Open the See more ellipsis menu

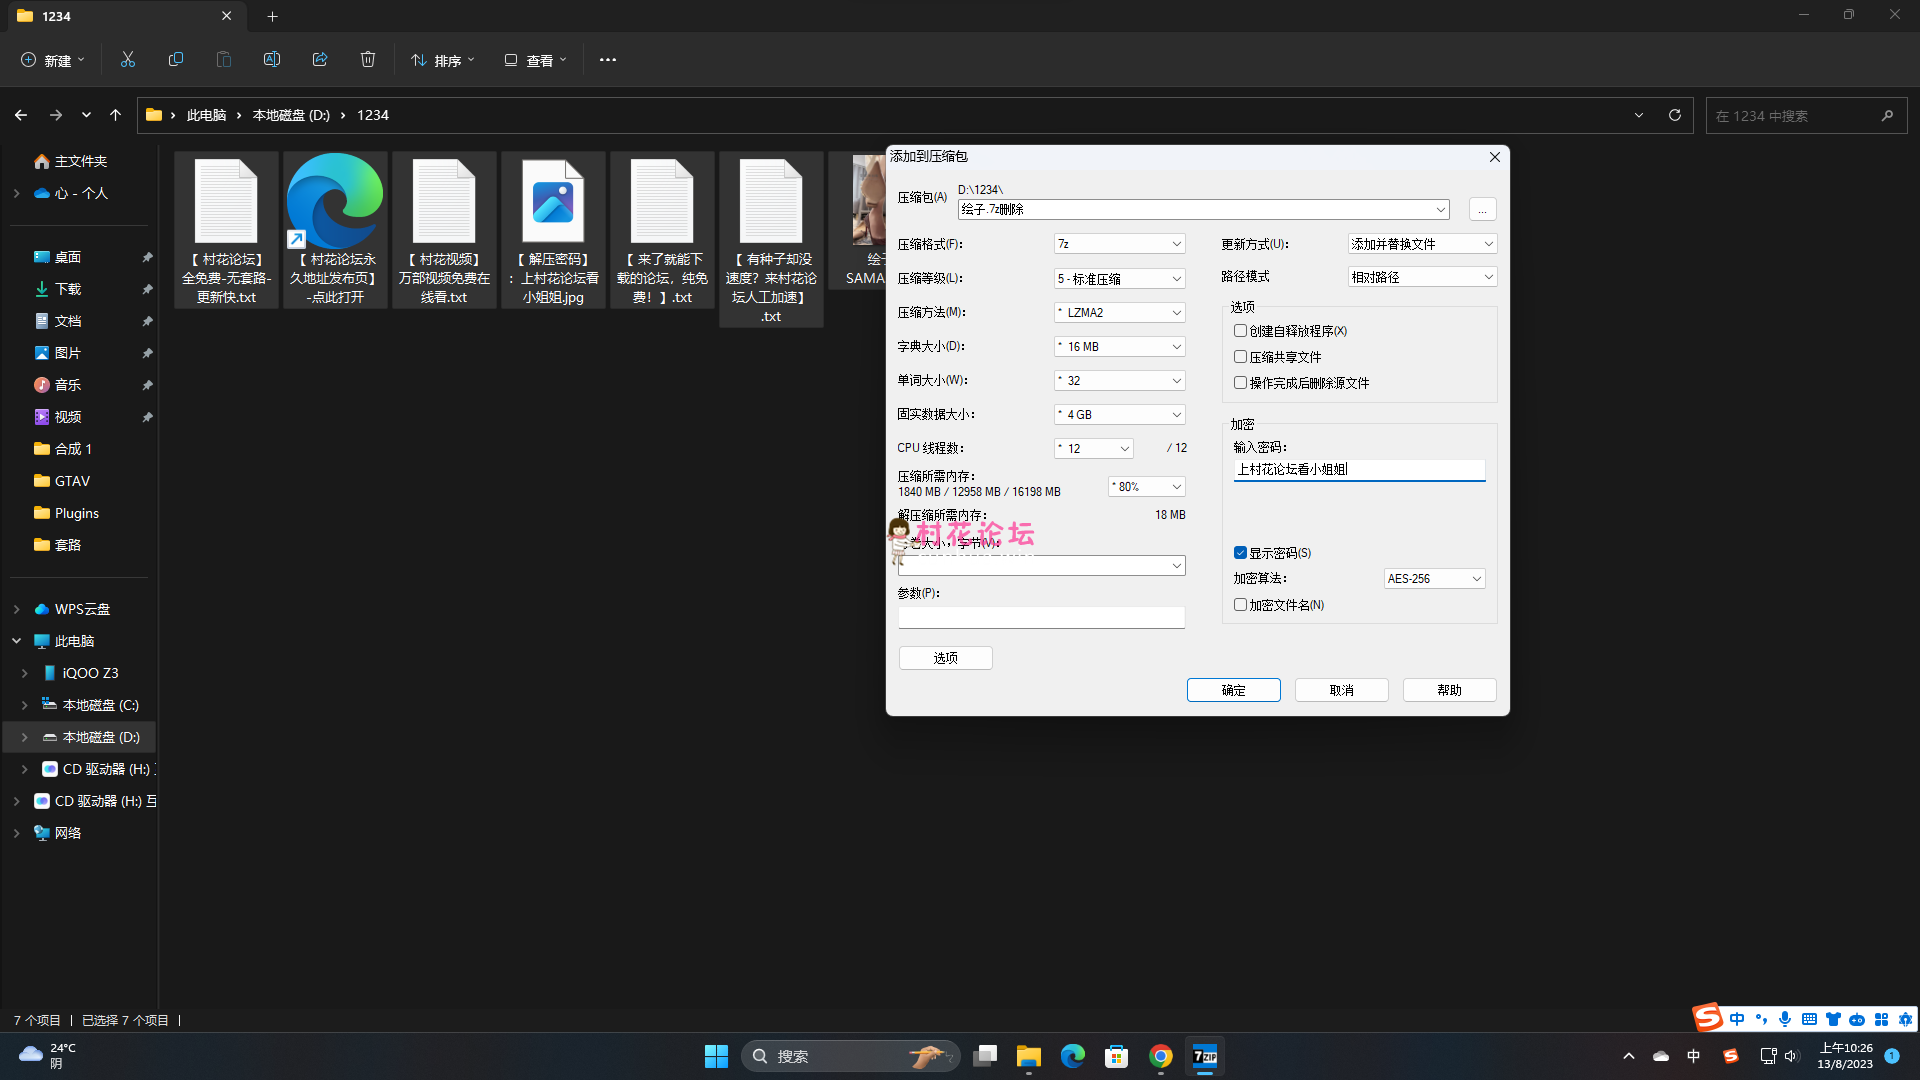coord(608,60)
